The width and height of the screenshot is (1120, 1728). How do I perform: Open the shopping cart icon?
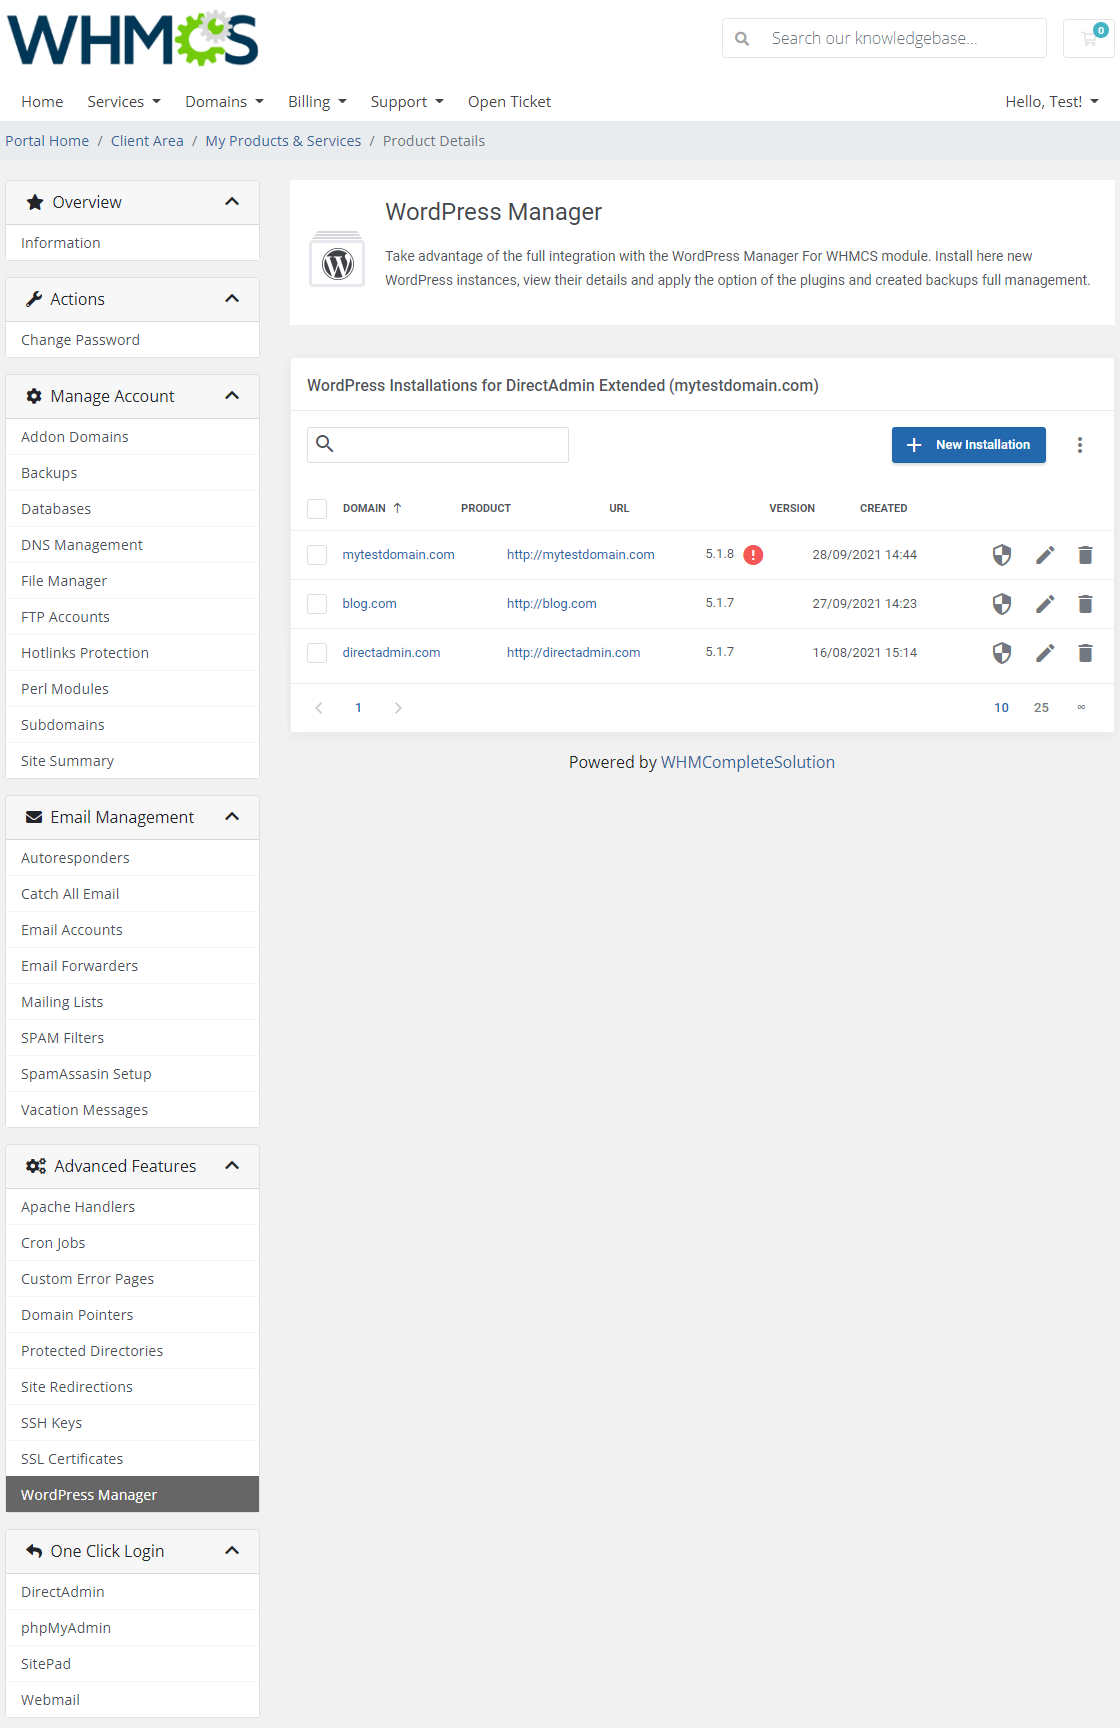pyautogui.click(x=1089, y=38)
